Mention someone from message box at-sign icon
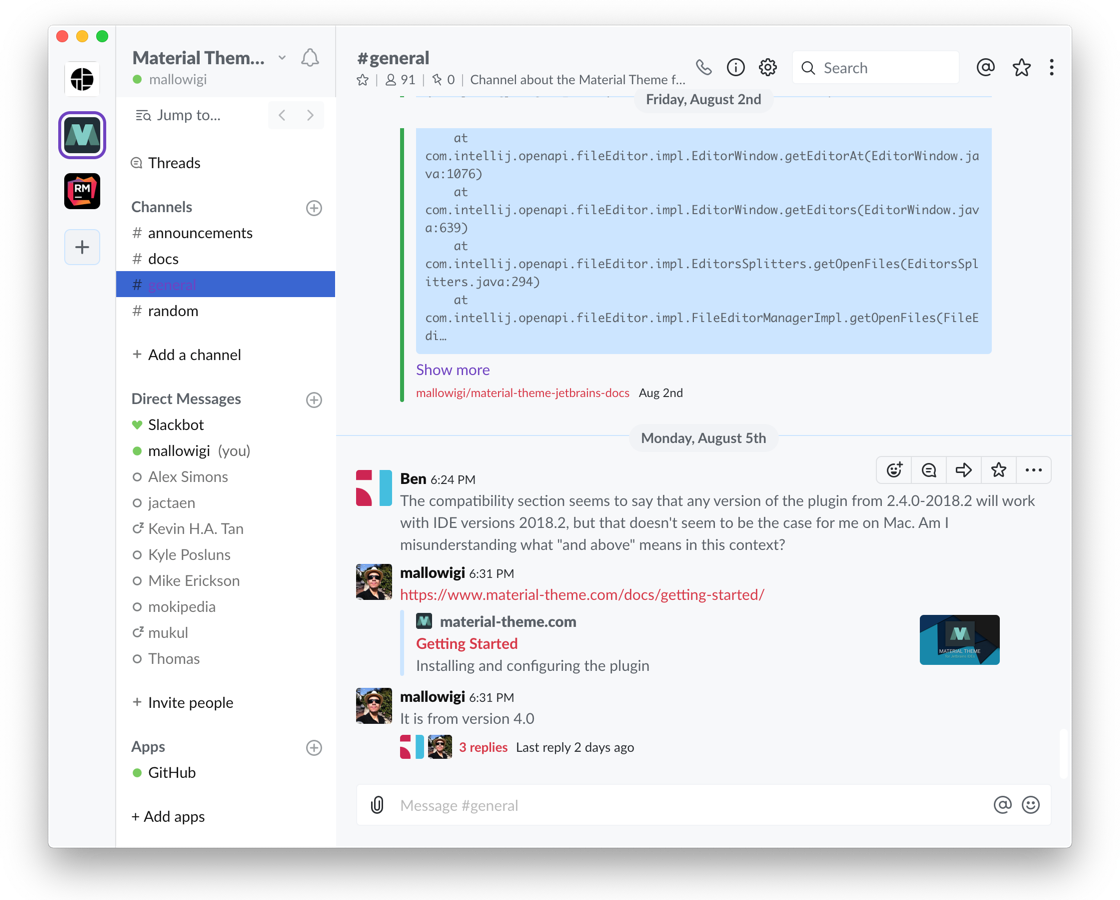This screenshot has width=1120, height=900. click(x=1003, y=805)
